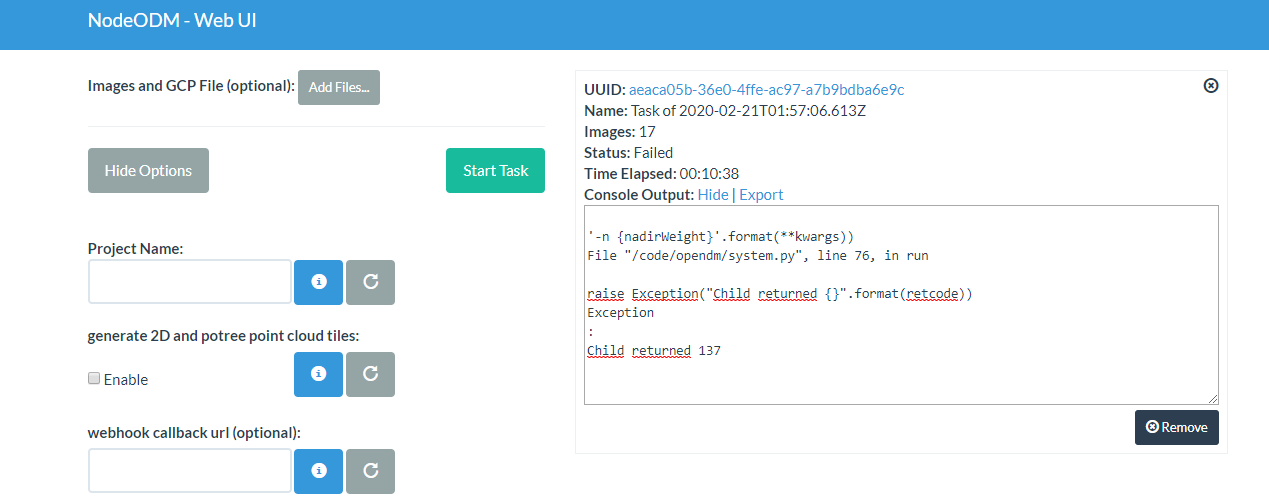Image resolution: width=1269 pixels, height=501 pixels.
Task: Focus the Project Name text field
Action: [x=190, y=282]
